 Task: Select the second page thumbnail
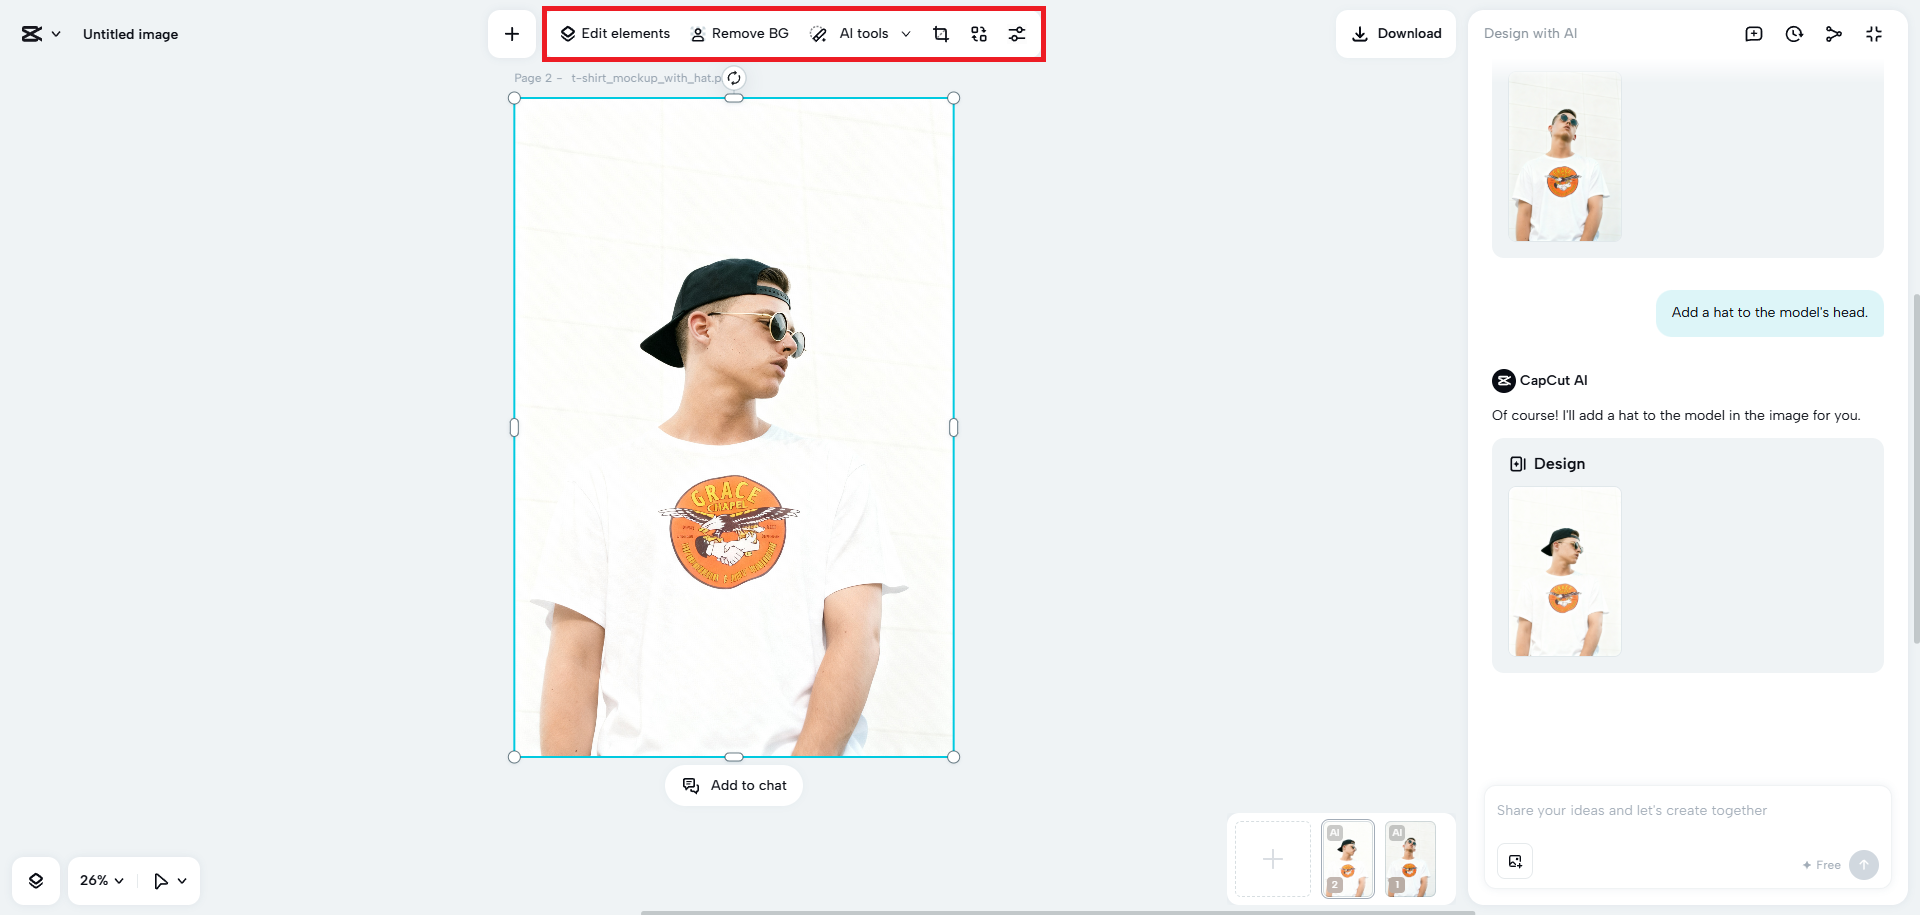(1346, 858)
